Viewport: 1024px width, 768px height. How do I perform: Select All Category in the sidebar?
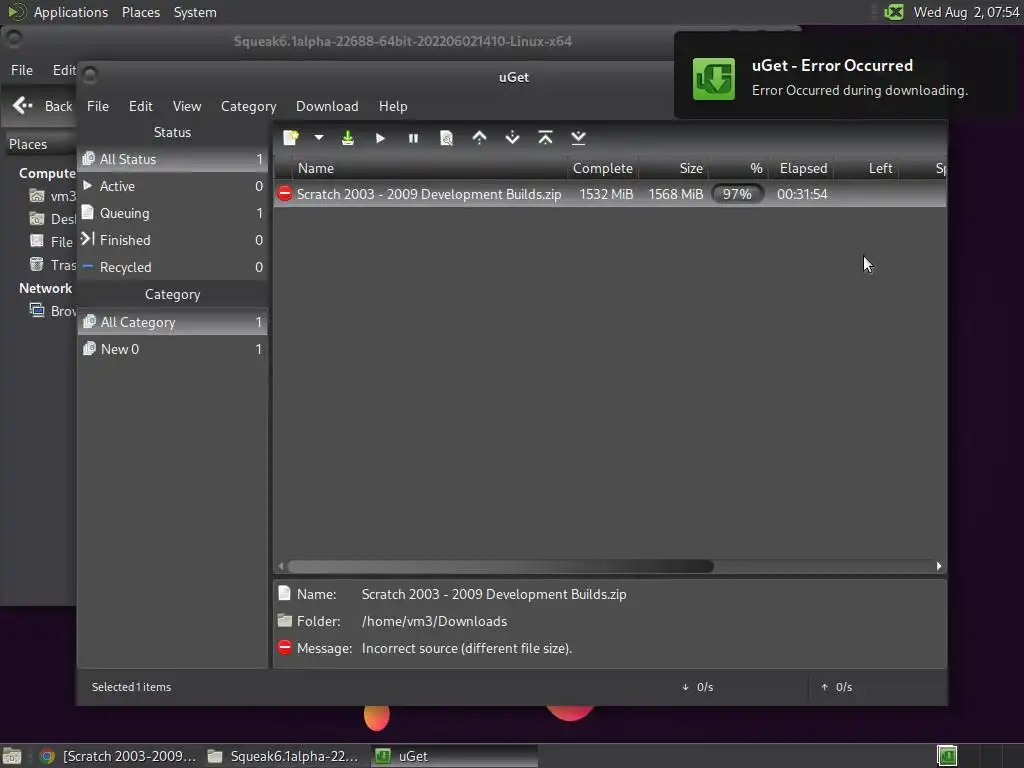click(173, 322)
